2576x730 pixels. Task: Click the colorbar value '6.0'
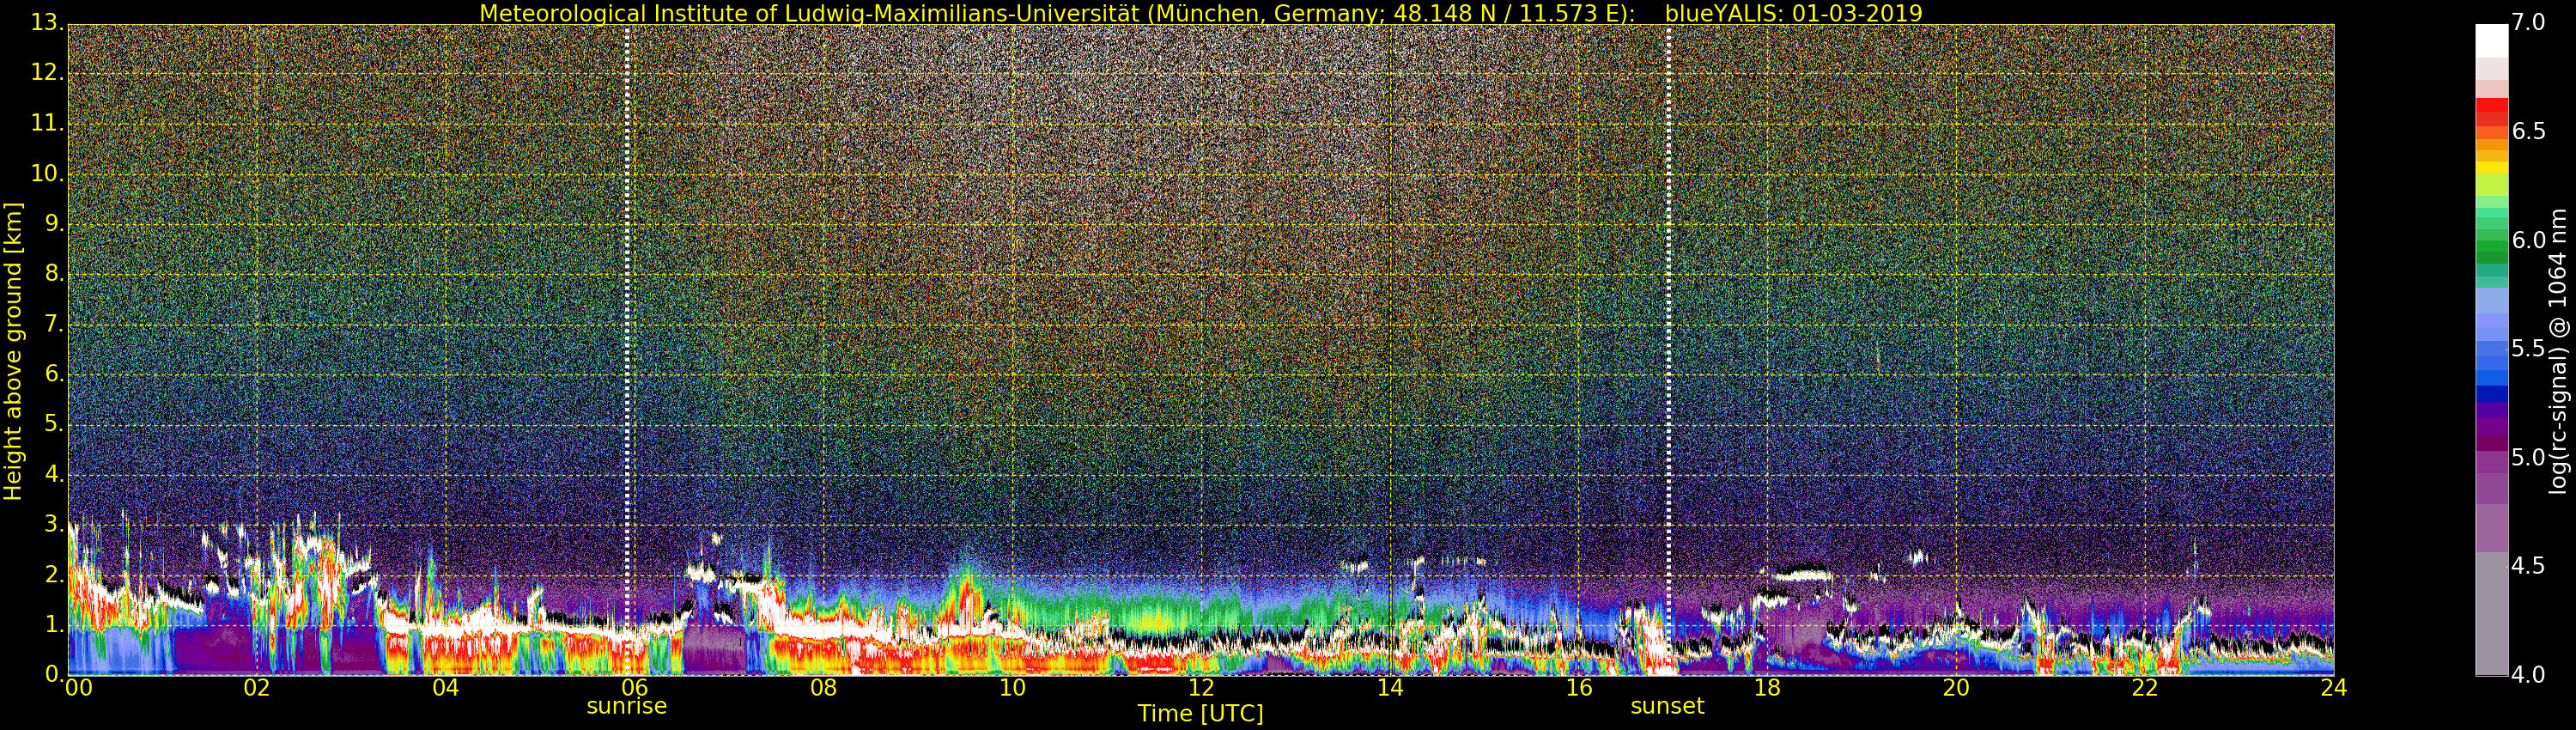(2529, 240)
